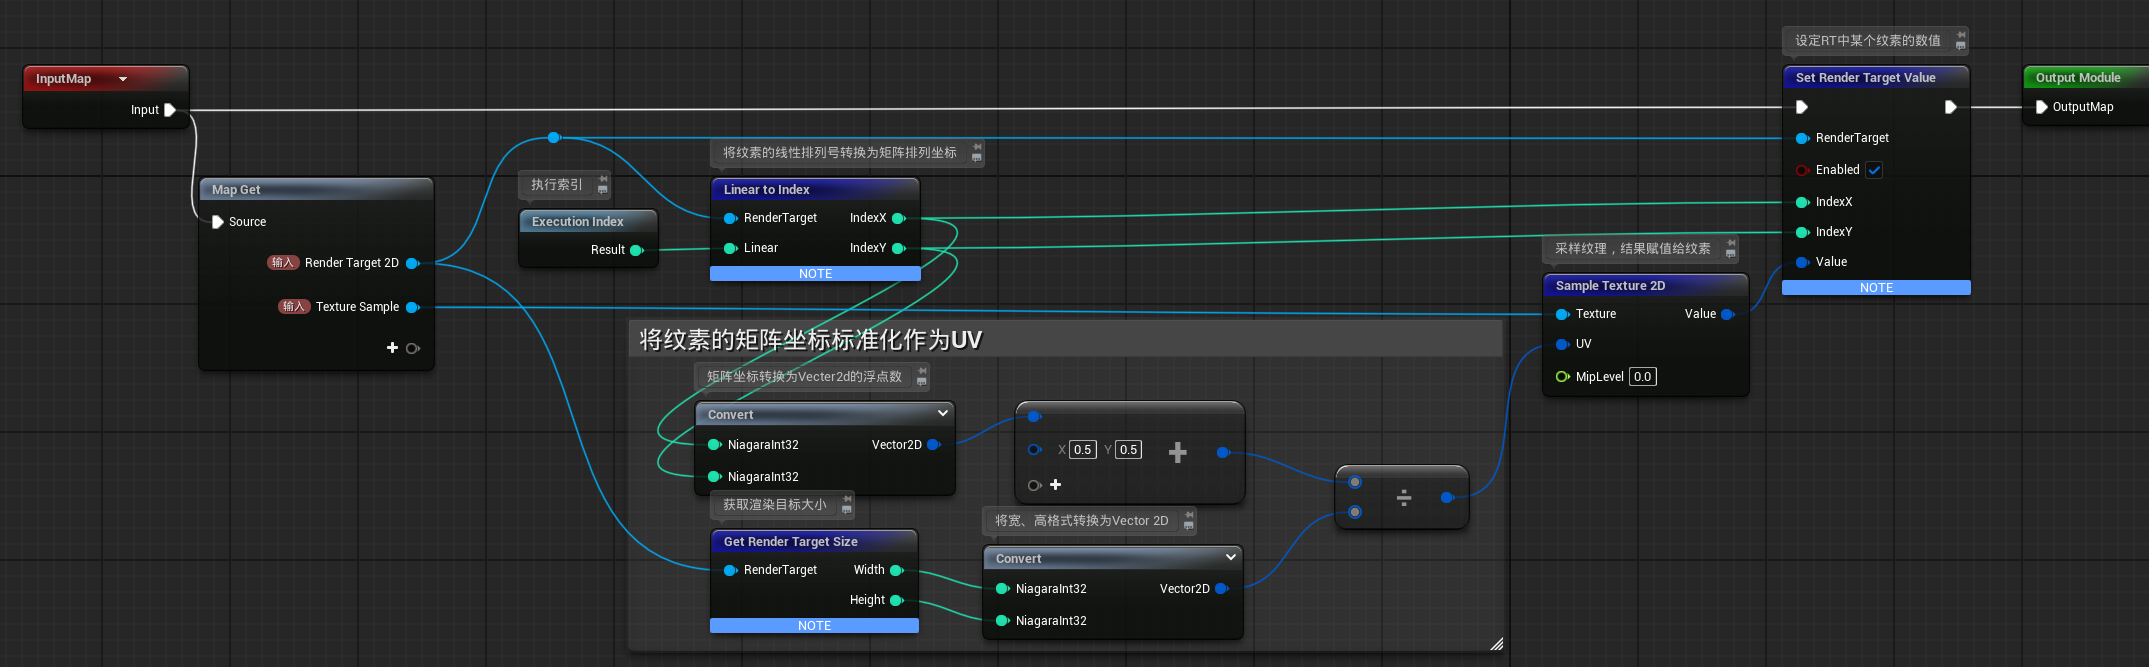Select the divide operator node symbol
This screenshot has height=667, width=2149.
[x=1403, y=497]
